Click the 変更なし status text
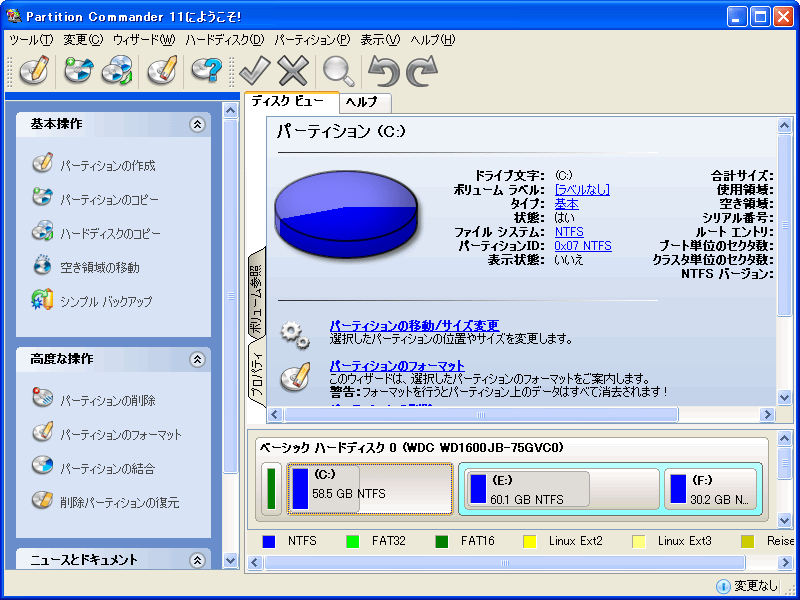 coord(755,586)
